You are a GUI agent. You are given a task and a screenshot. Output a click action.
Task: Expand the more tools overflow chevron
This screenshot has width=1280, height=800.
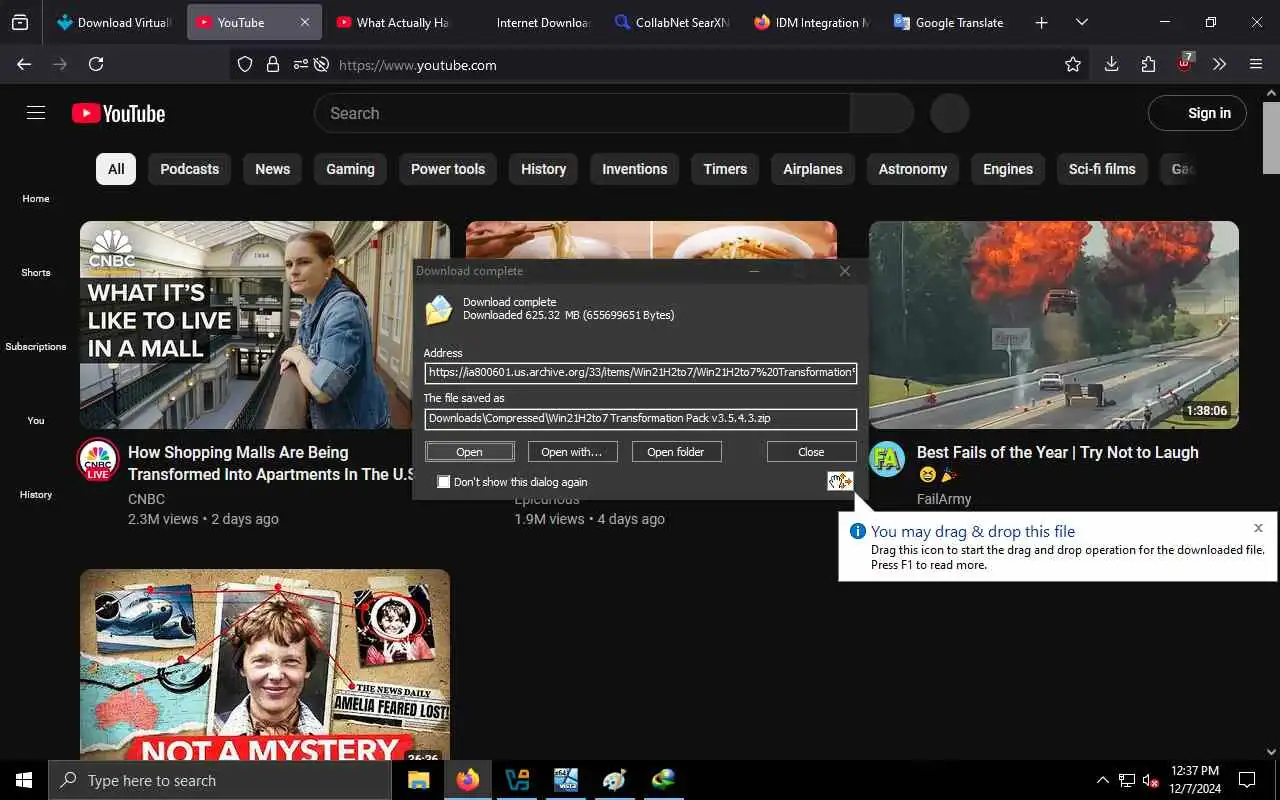click(x=1219, y=64)
